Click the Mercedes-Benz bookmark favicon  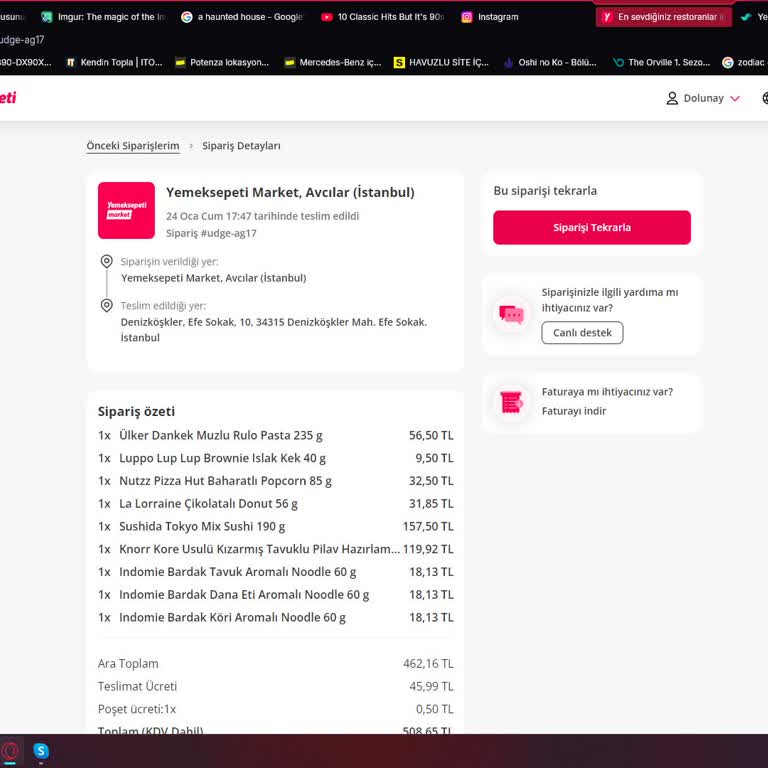[x=289, y=63]
